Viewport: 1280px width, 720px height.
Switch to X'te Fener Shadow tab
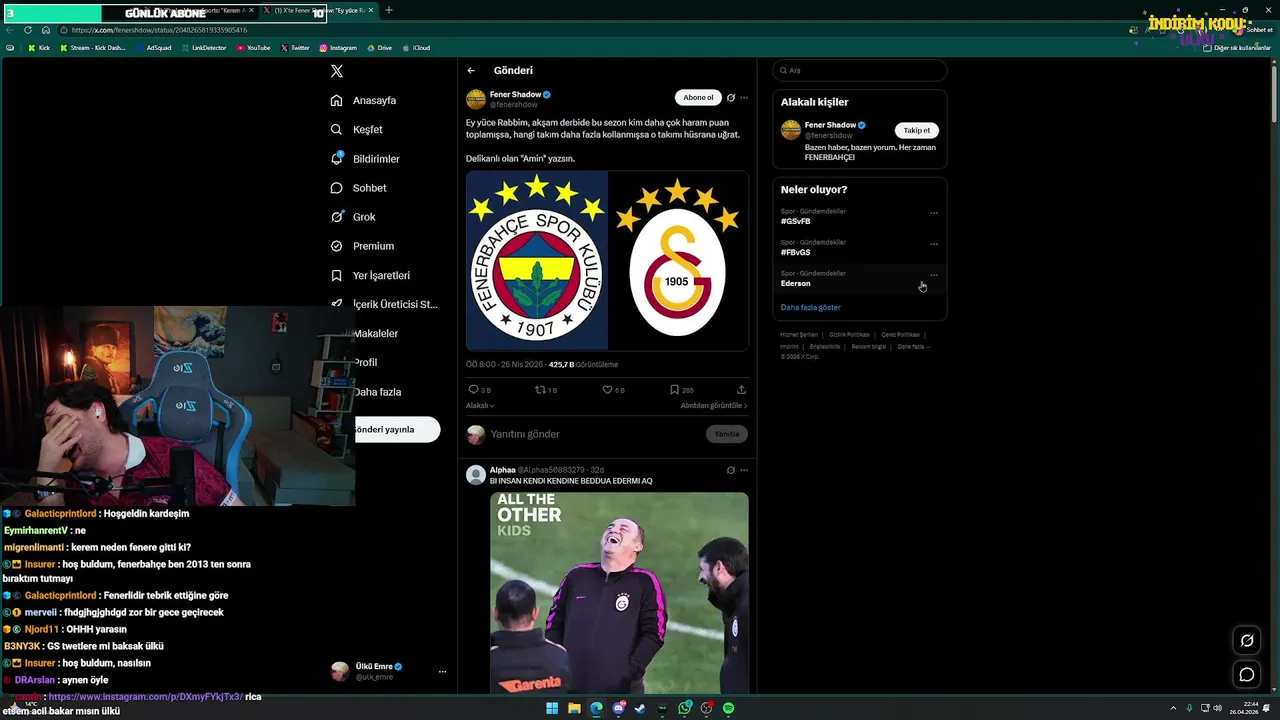(x=320, y=11)
